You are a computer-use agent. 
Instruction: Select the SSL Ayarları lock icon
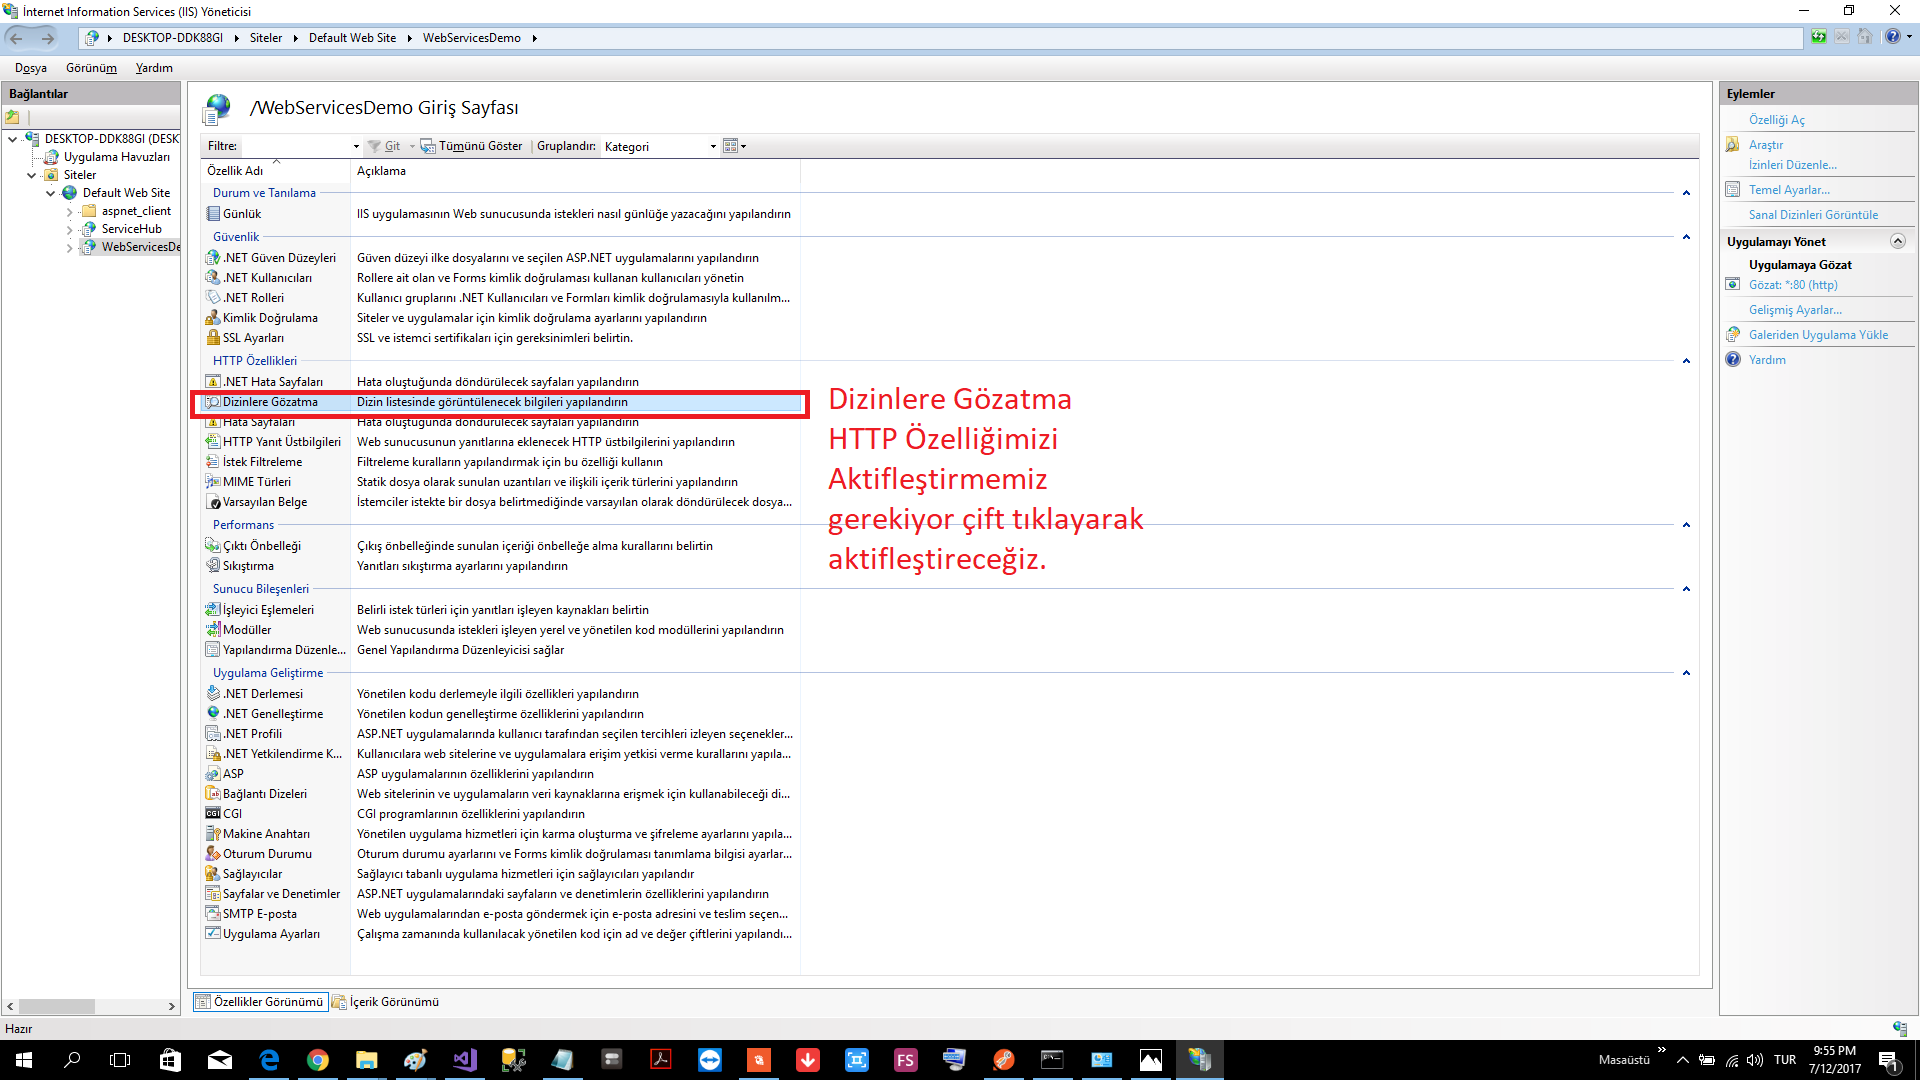pyautogui.click(x=213, y=338)
